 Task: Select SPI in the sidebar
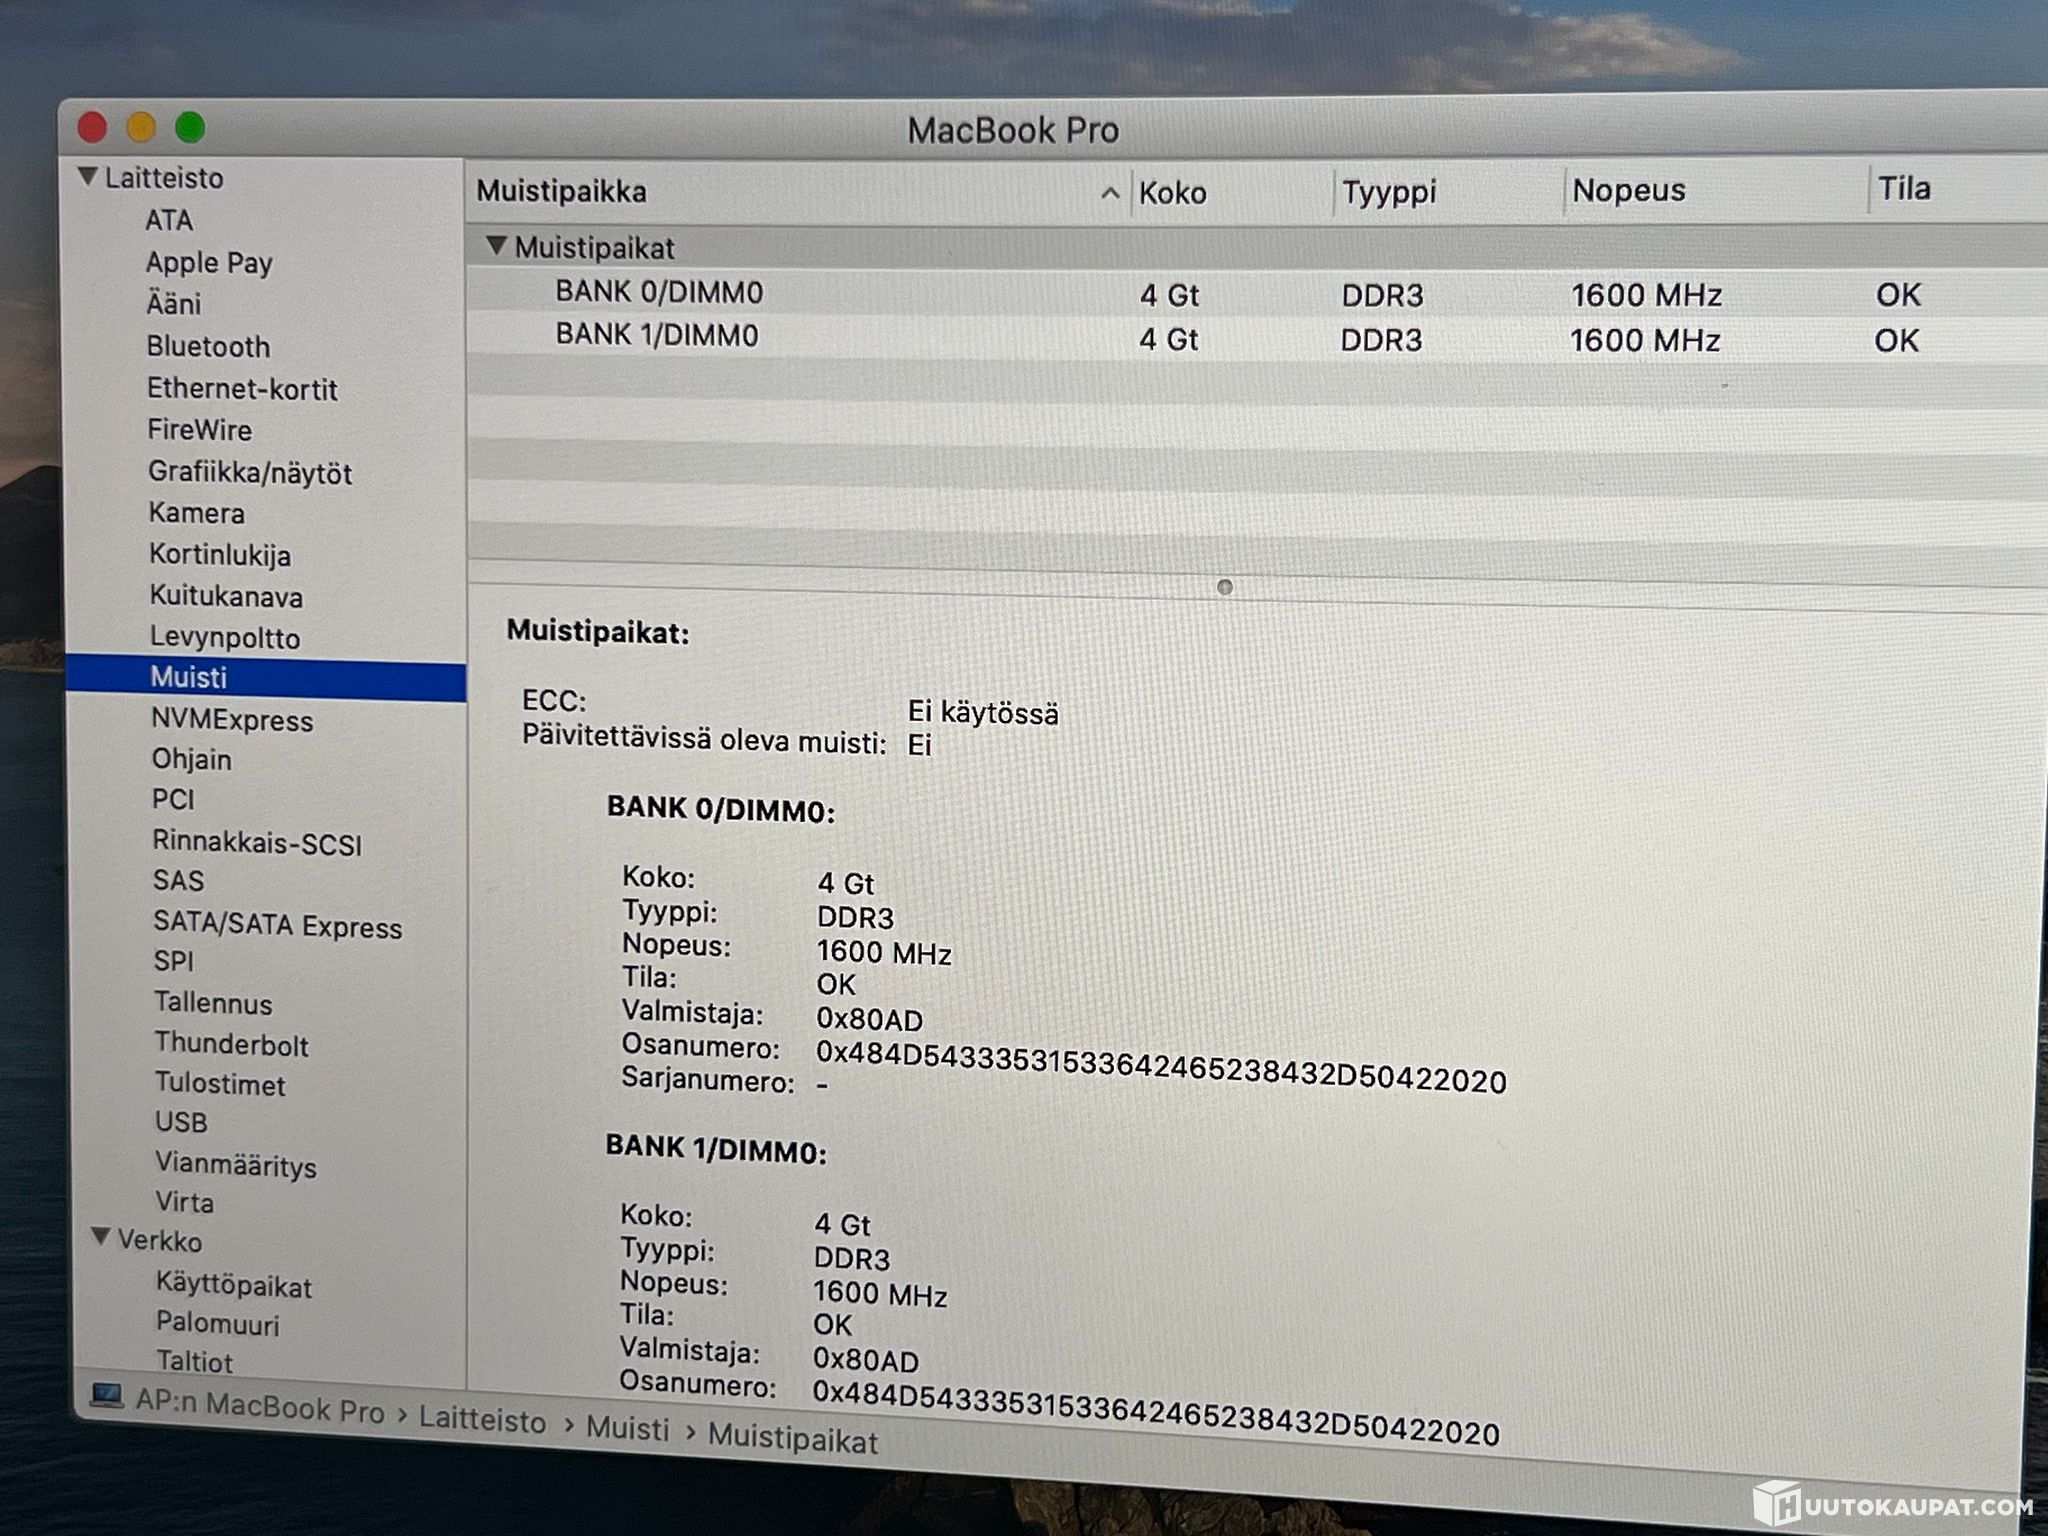tap(173, 961)
